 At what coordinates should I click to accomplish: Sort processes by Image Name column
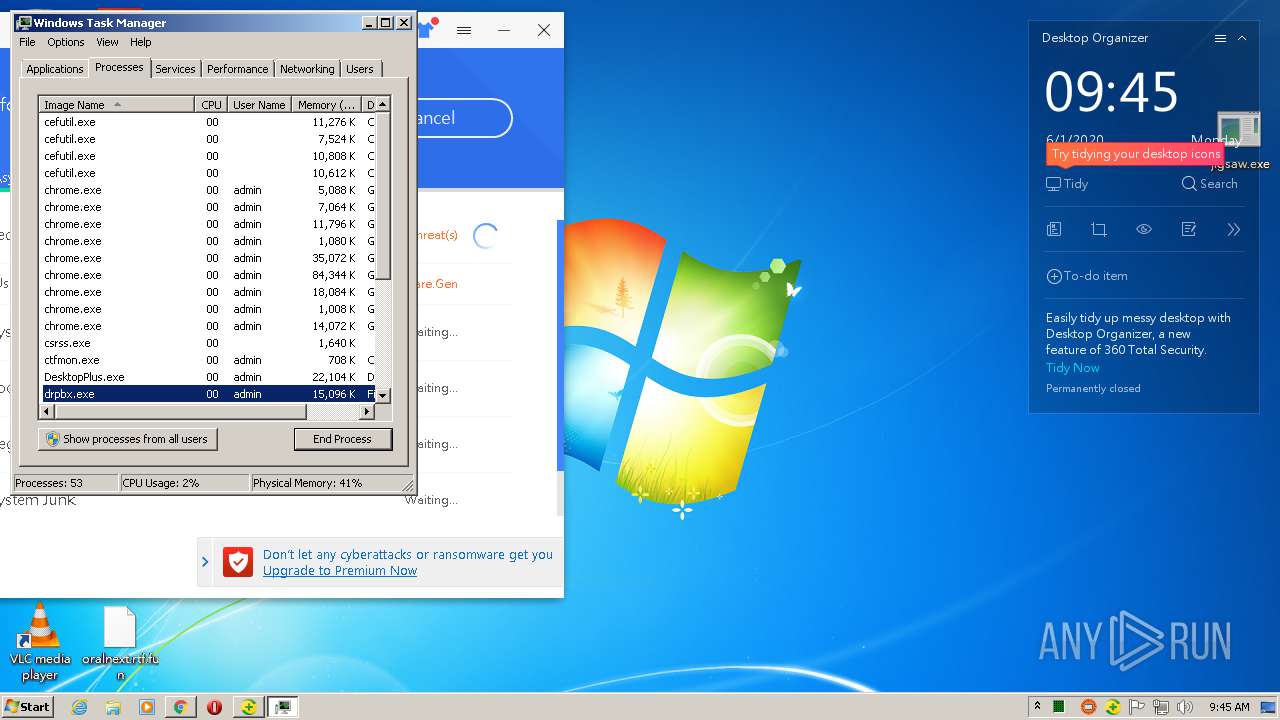click(x=116, y=105)
